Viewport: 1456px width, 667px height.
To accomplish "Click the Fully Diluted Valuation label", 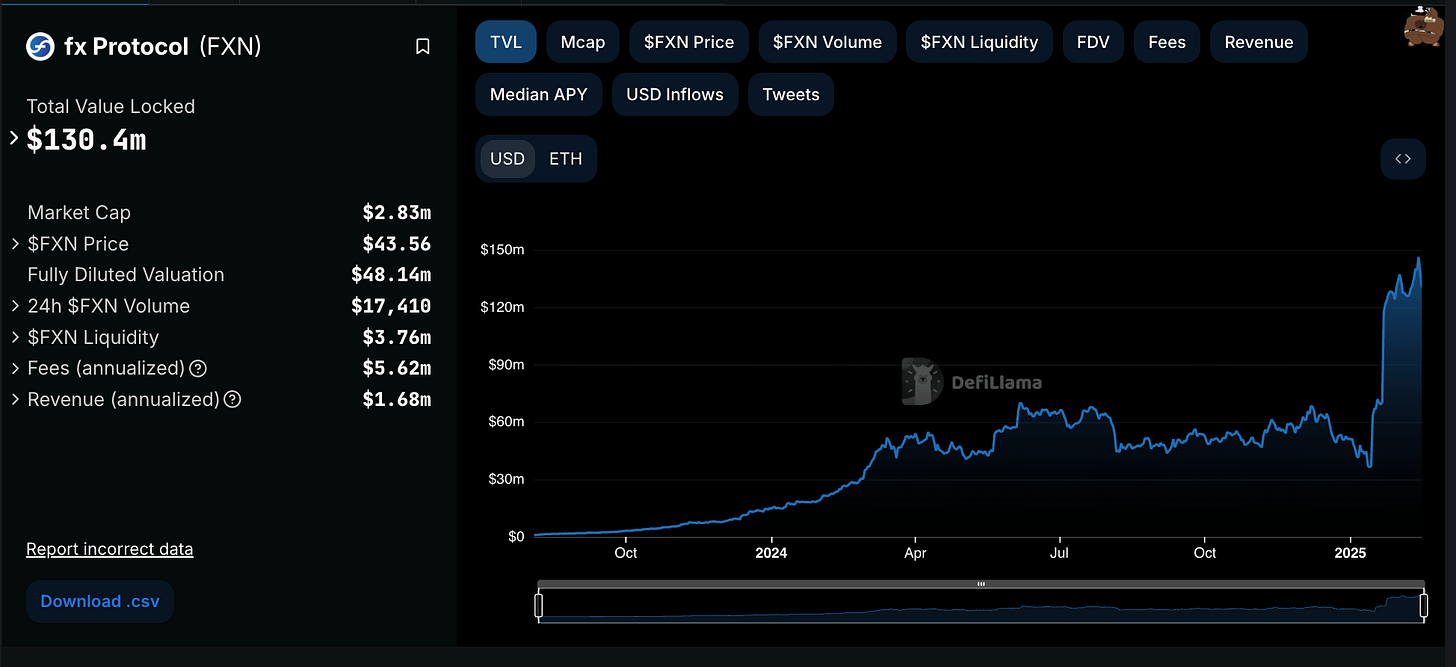I will (126, 275).
